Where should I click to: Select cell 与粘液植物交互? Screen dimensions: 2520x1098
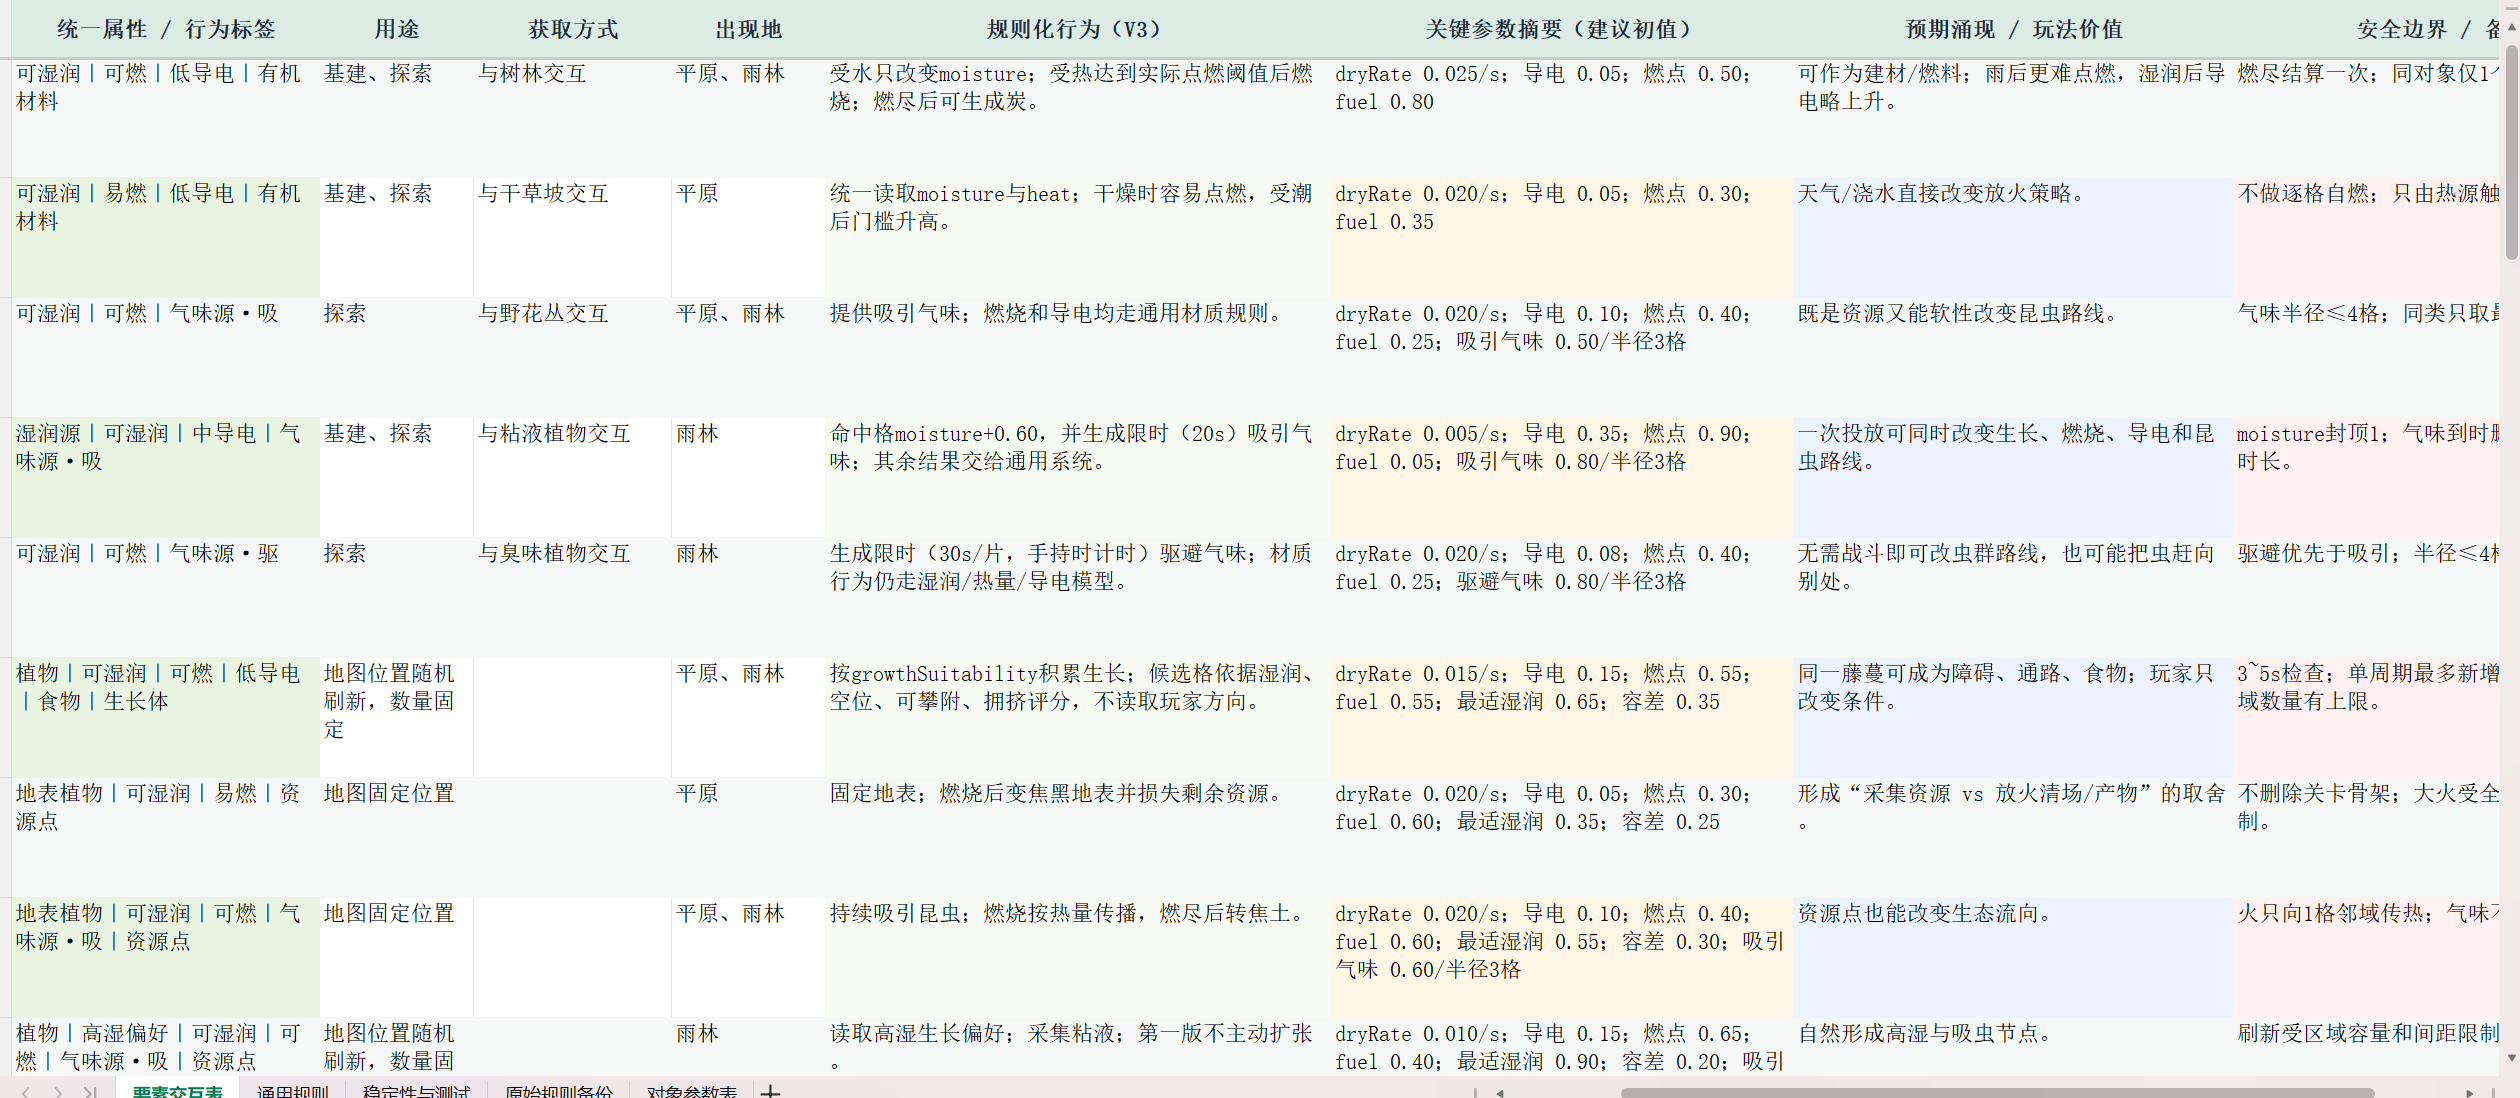coord(573,478)
